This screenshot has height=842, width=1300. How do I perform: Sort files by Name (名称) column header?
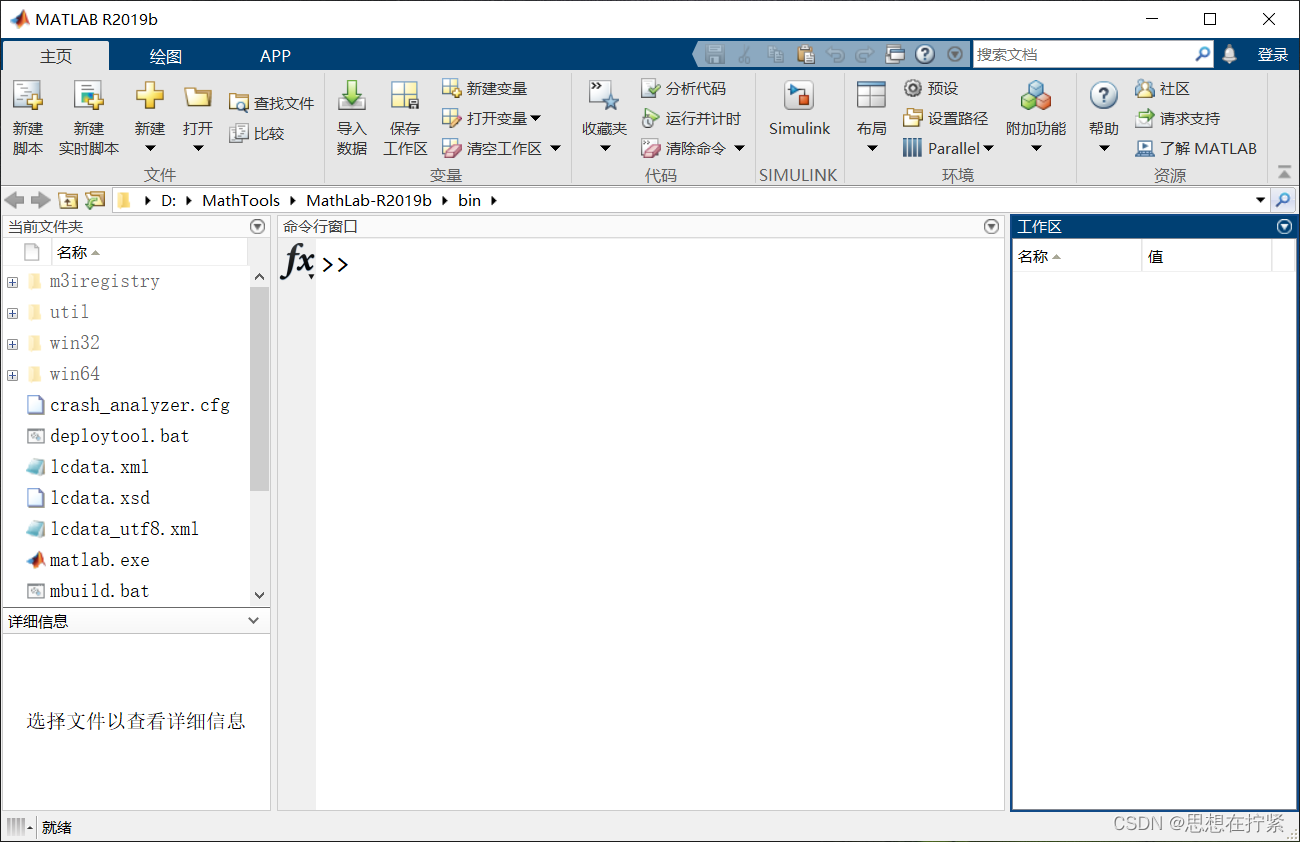tap(150, 252)
